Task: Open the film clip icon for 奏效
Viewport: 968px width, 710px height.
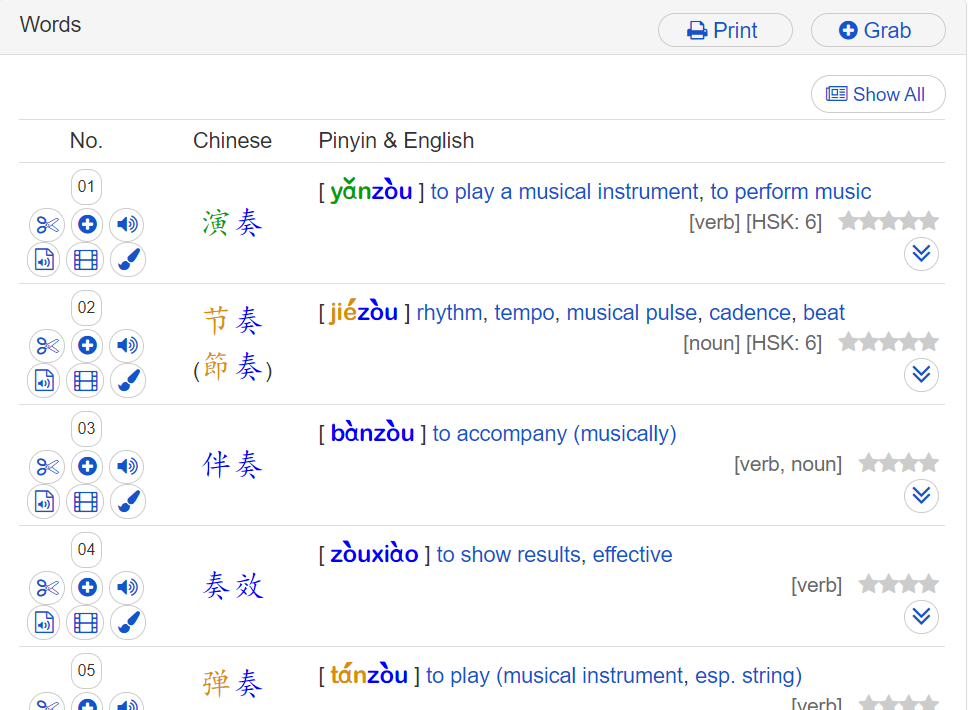Action: coord(86,623)
